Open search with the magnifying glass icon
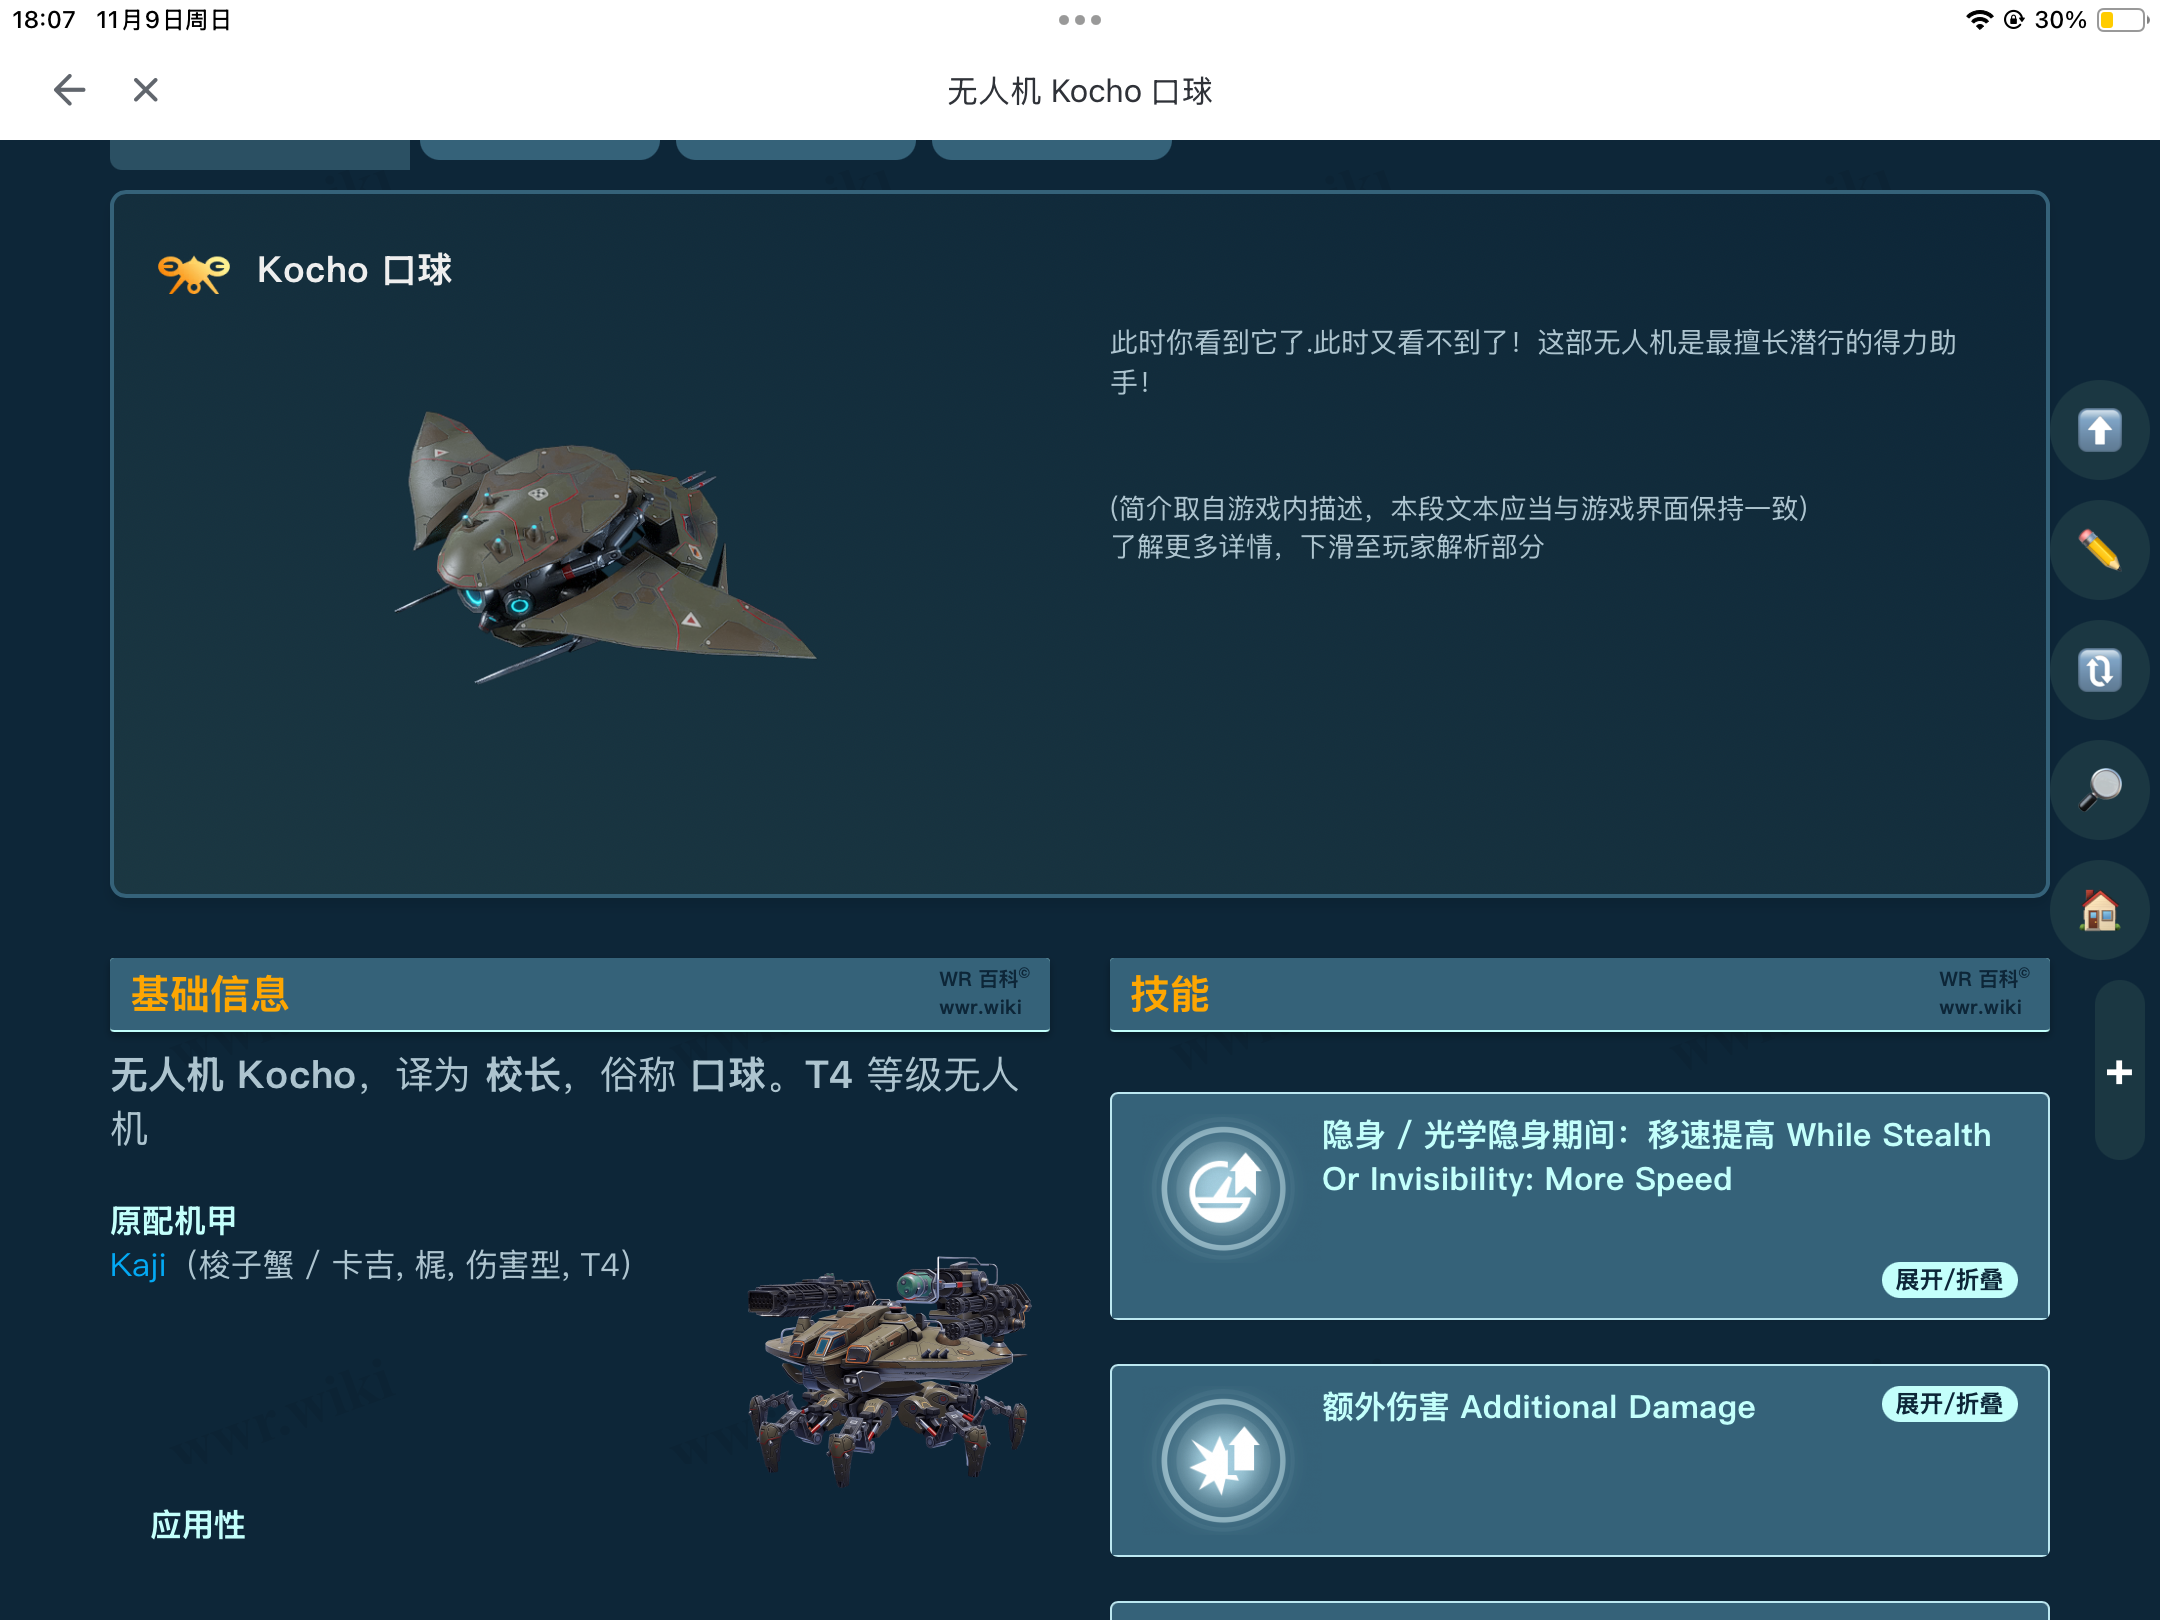The image size is (2160, 1620). pos(2098,791)
